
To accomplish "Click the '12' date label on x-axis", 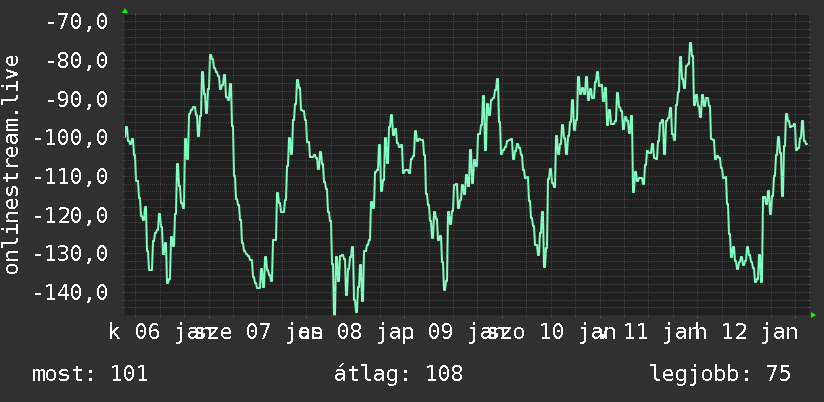I will [x=734, y=332].
